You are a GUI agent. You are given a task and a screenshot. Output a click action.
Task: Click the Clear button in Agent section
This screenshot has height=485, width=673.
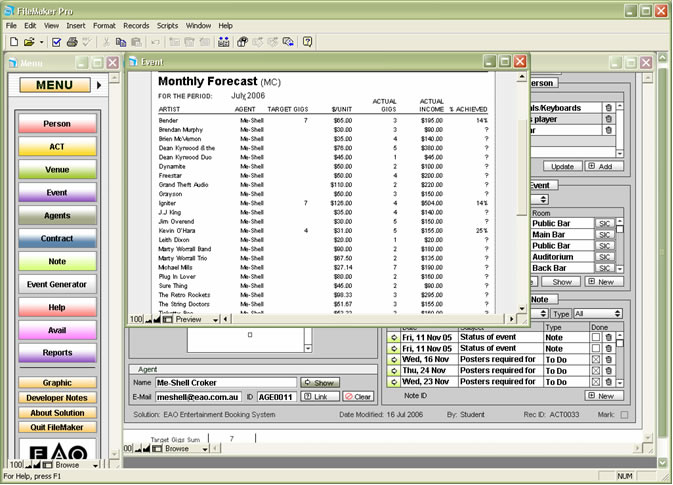pyautogui.click(x=358, y=397)
